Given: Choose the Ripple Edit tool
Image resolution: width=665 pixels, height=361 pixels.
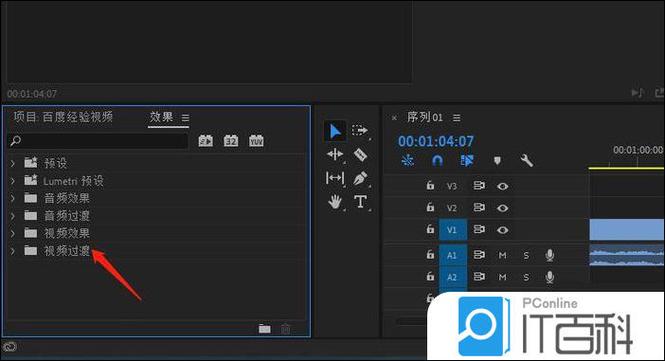Looking at the screenshot, I should [335, 154].
